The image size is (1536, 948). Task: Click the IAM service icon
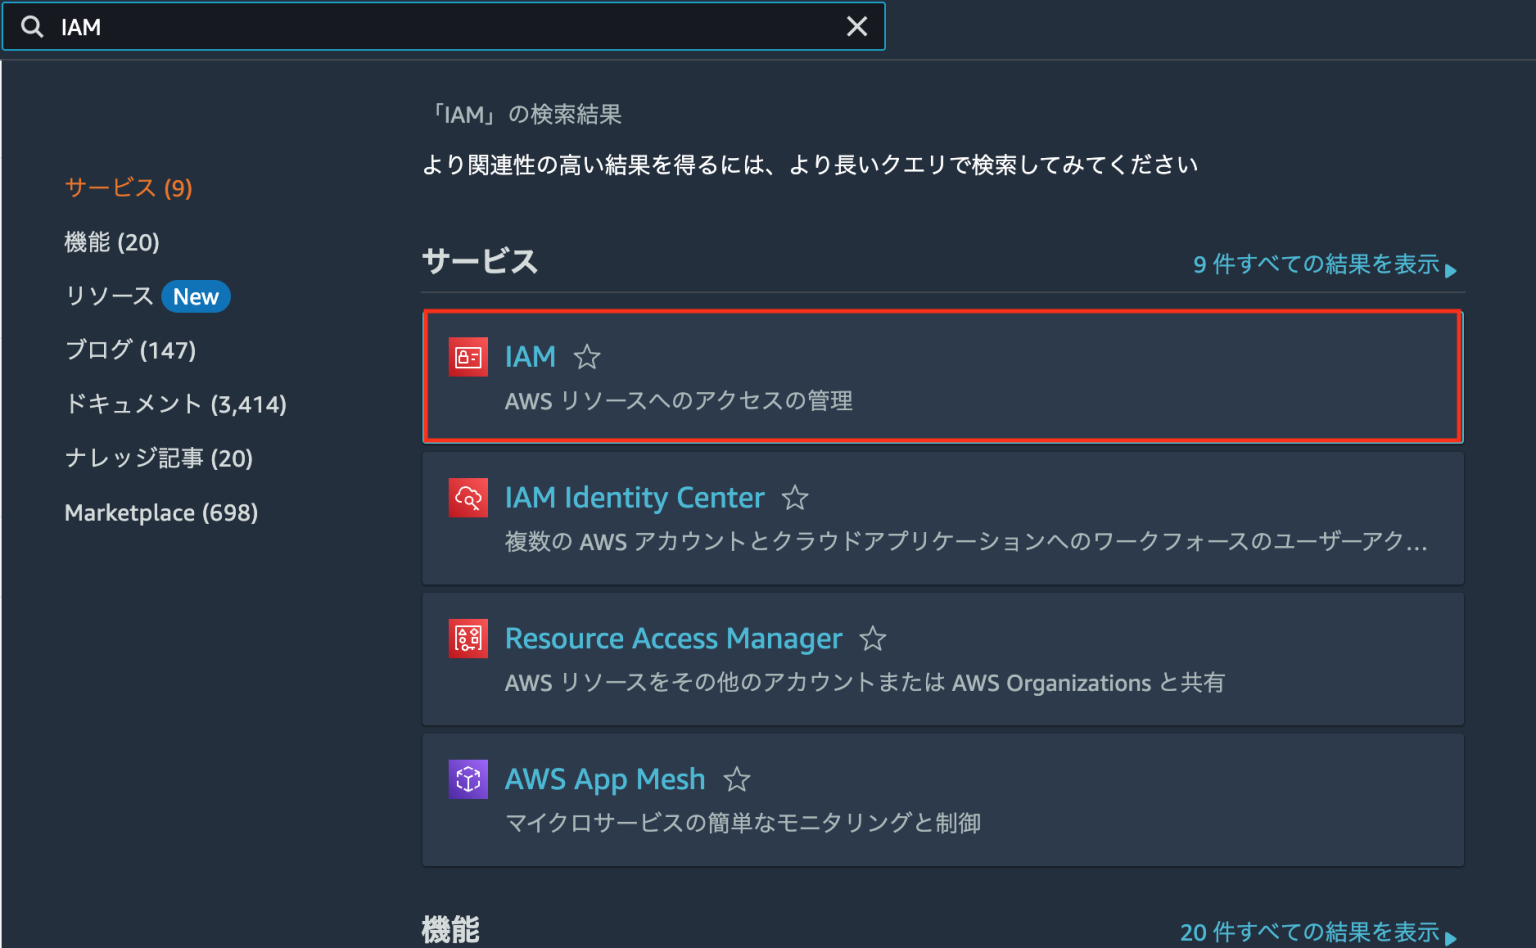(468, 357)
